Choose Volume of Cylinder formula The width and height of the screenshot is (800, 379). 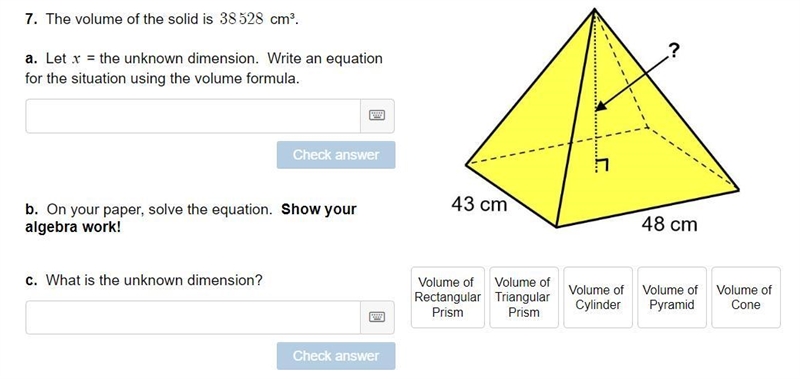[x=597, y=297]
